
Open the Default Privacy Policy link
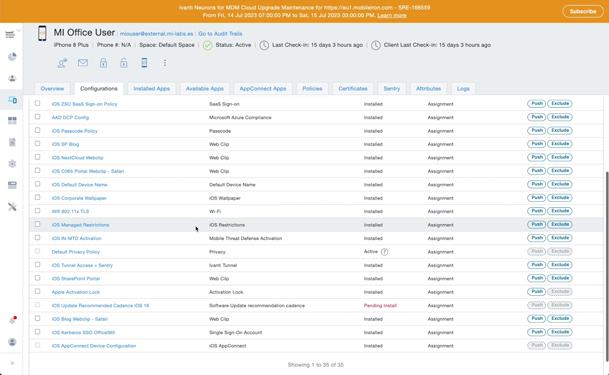click(x=76, y=252)
